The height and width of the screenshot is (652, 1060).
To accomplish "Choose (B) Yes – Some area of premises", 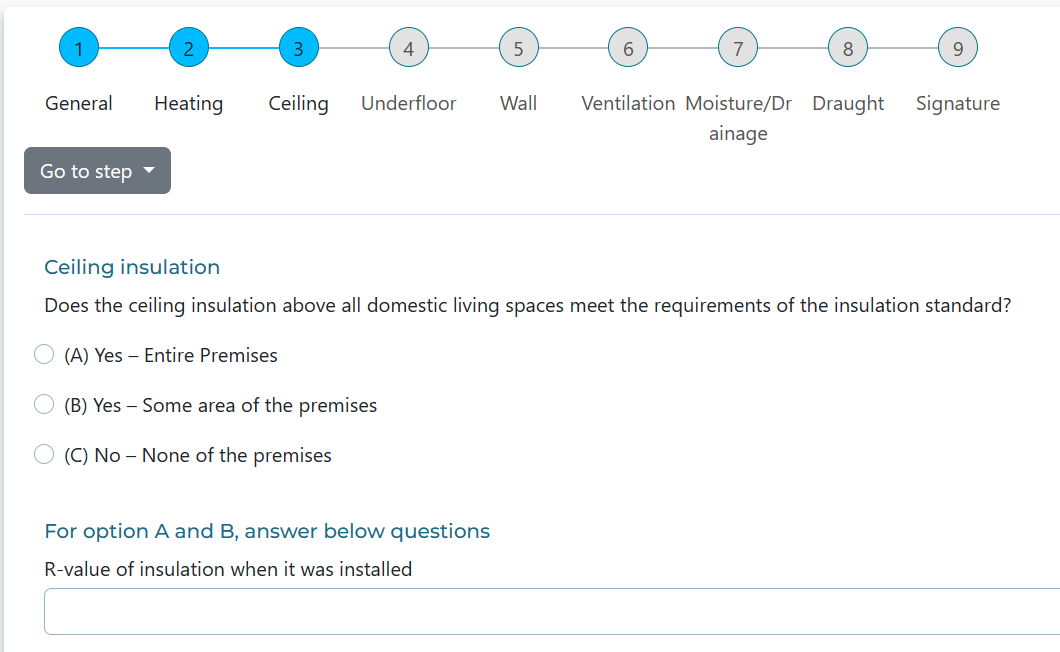I will pos(44,404).
